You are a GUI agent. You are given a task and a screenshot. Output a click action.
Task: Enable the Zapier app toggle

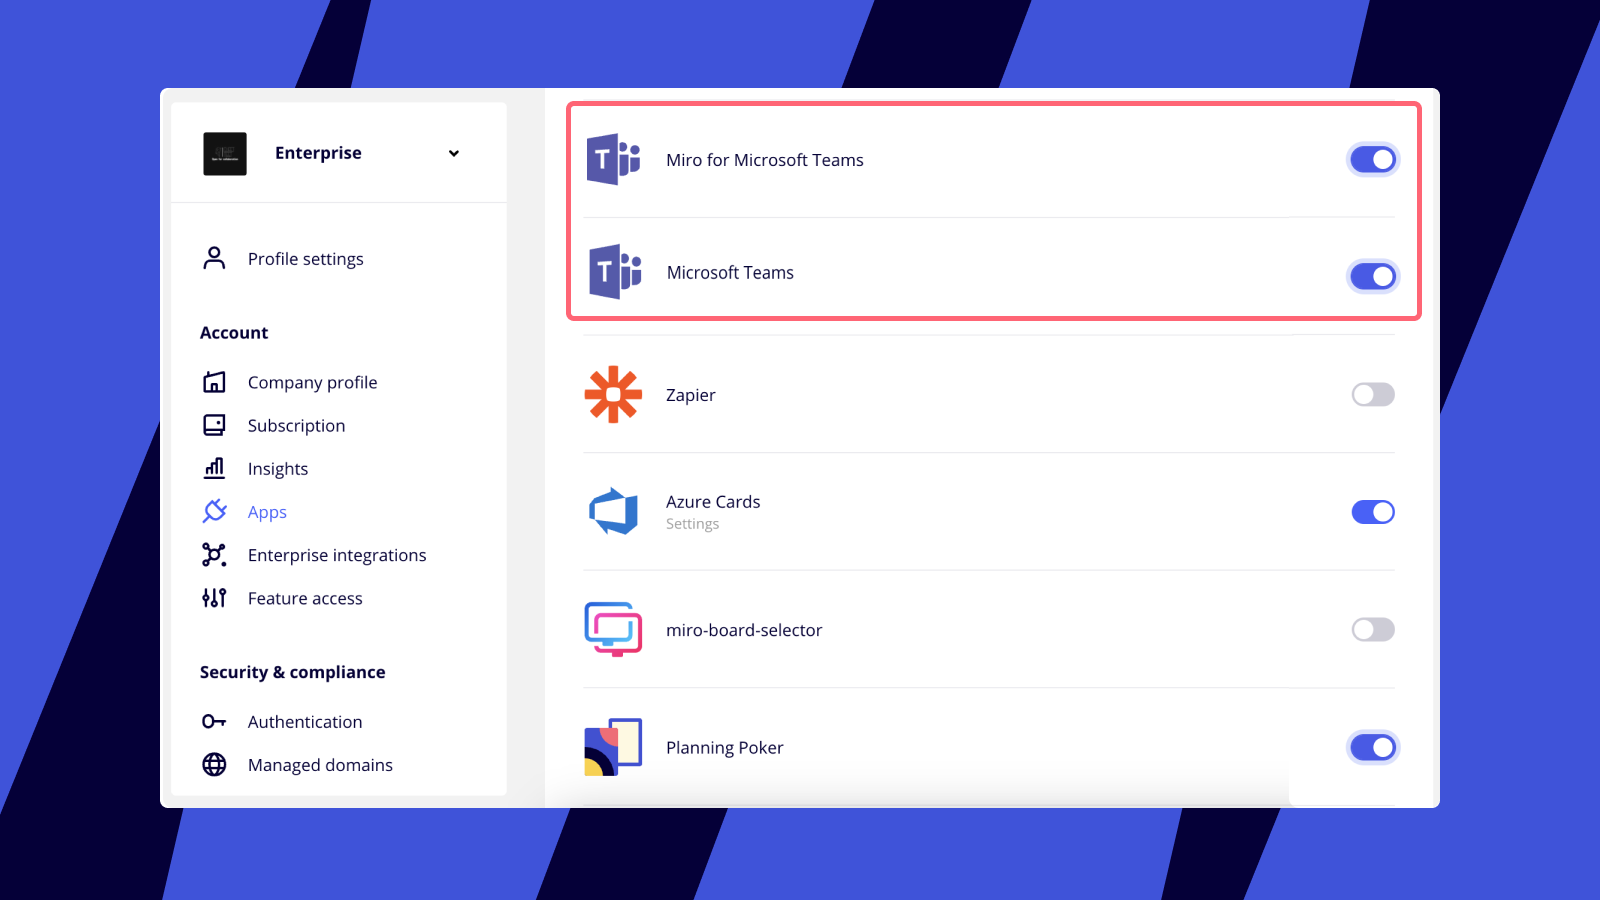[1373, 395]
